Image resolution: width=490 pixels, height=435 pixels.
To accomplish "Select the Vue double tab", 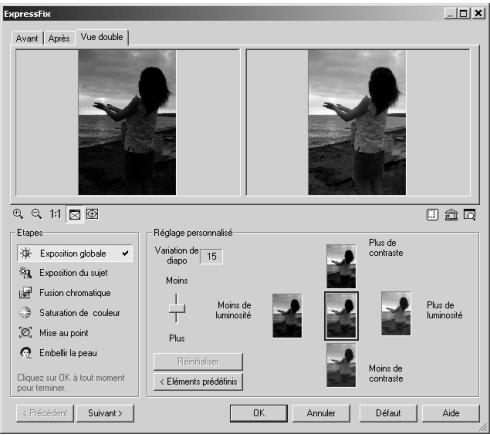I will click(x=102, y=37).
